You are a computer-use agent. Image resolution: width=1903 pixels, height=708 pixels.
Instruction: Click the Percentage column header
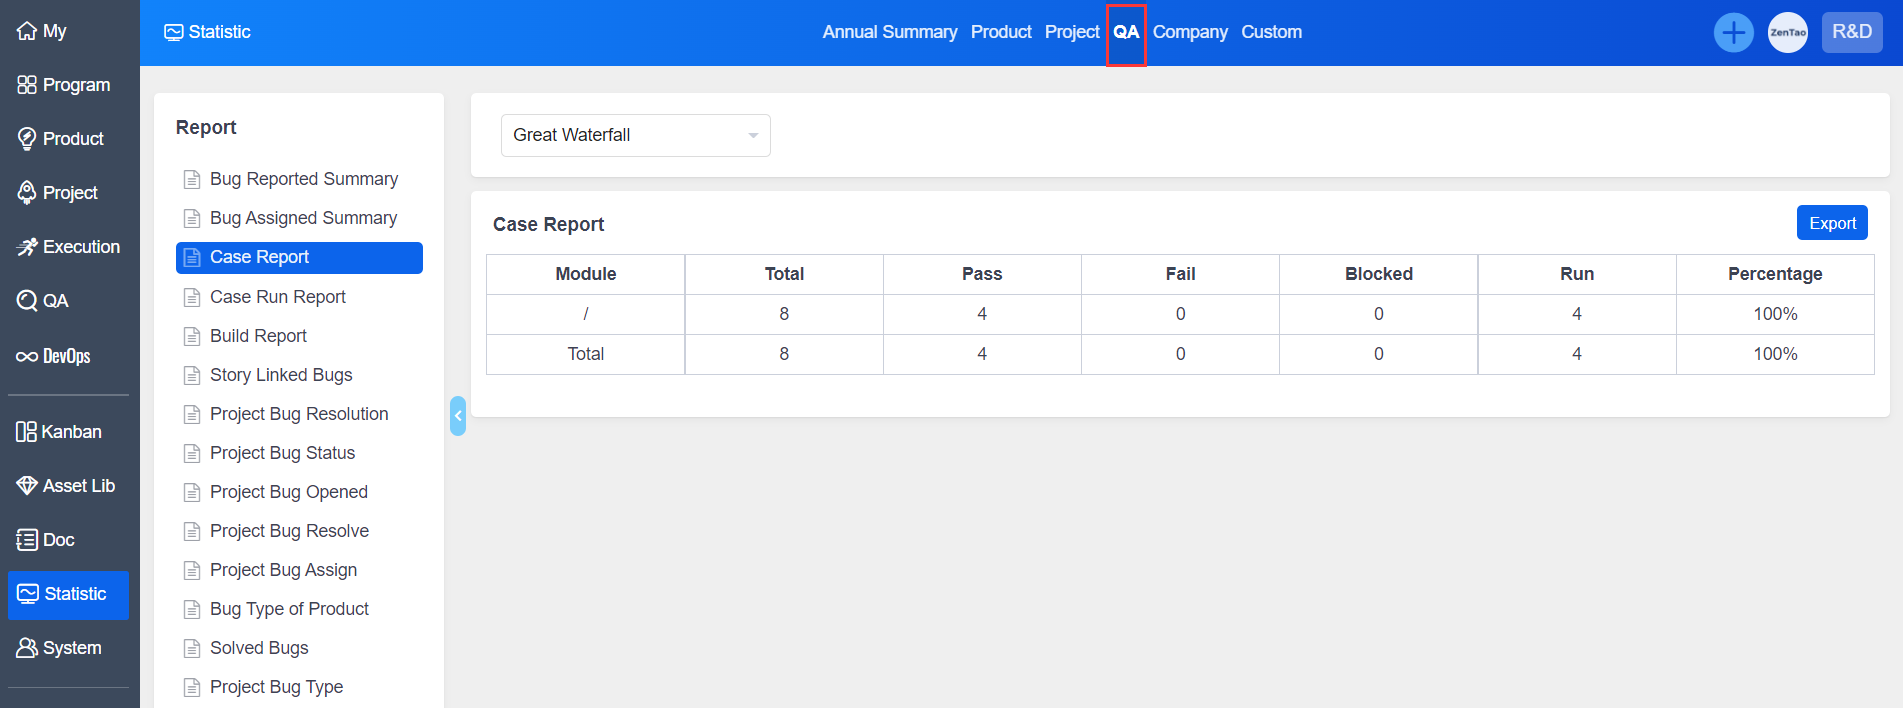click(1774, 274)
